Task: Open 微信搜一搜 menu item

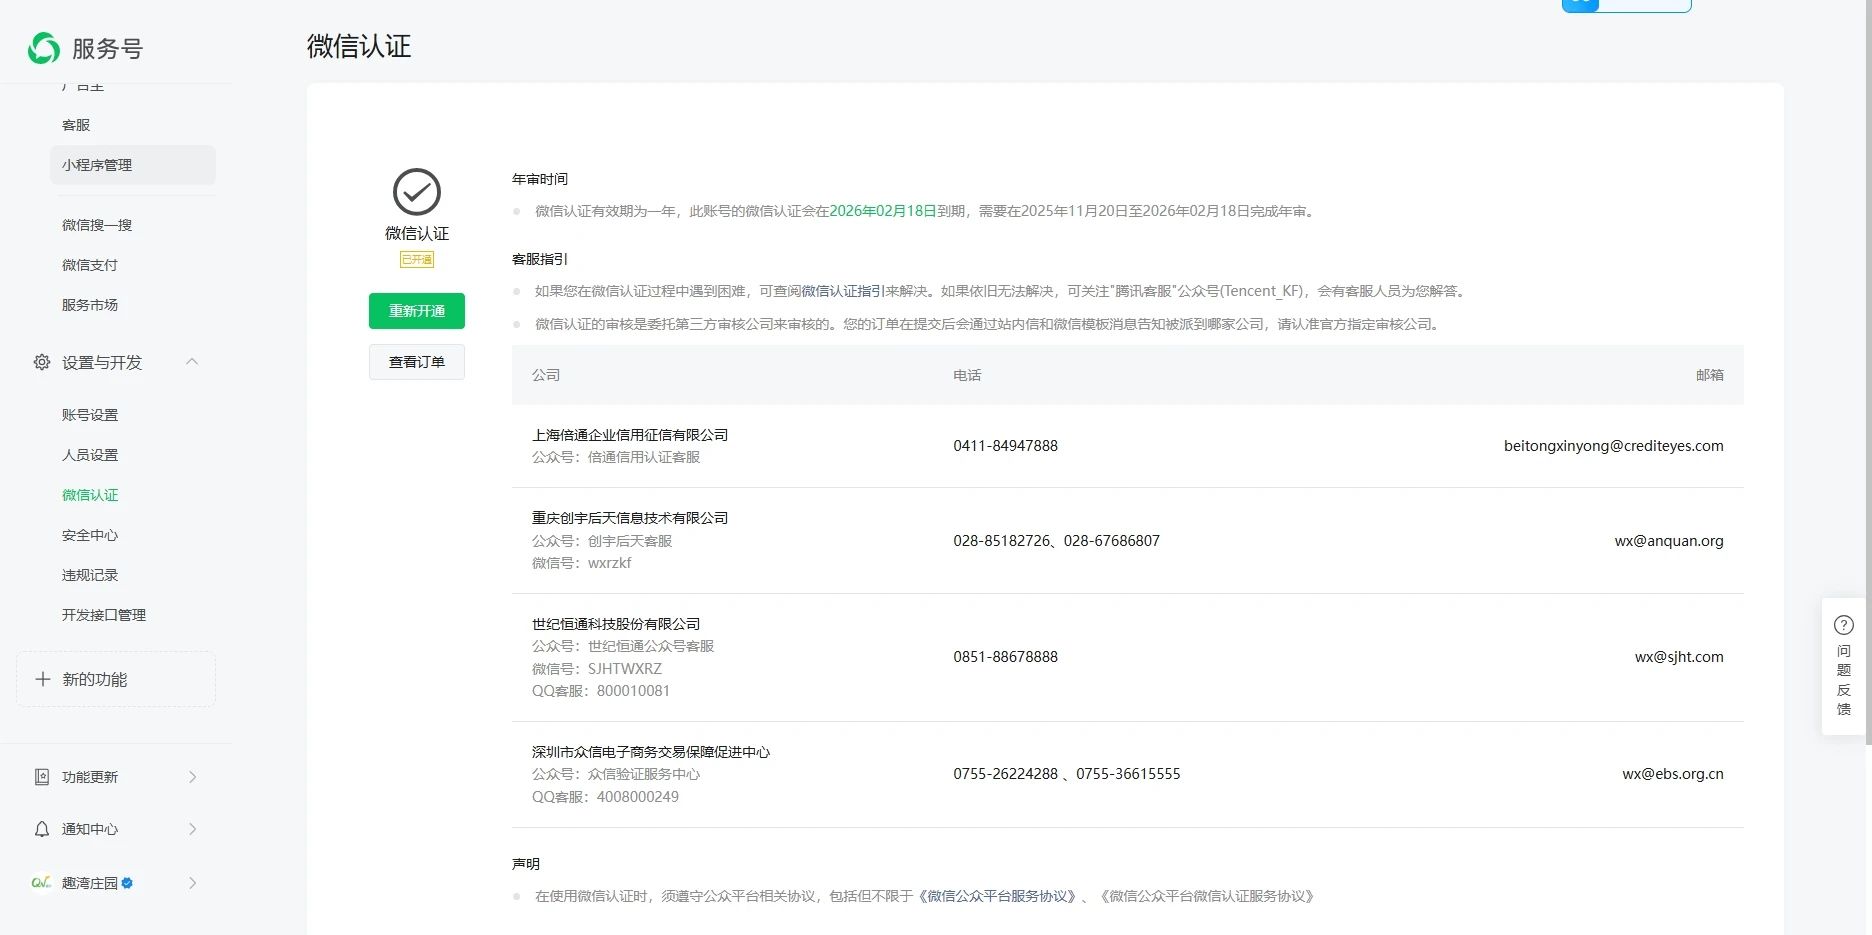Action: tap(97, 225)
